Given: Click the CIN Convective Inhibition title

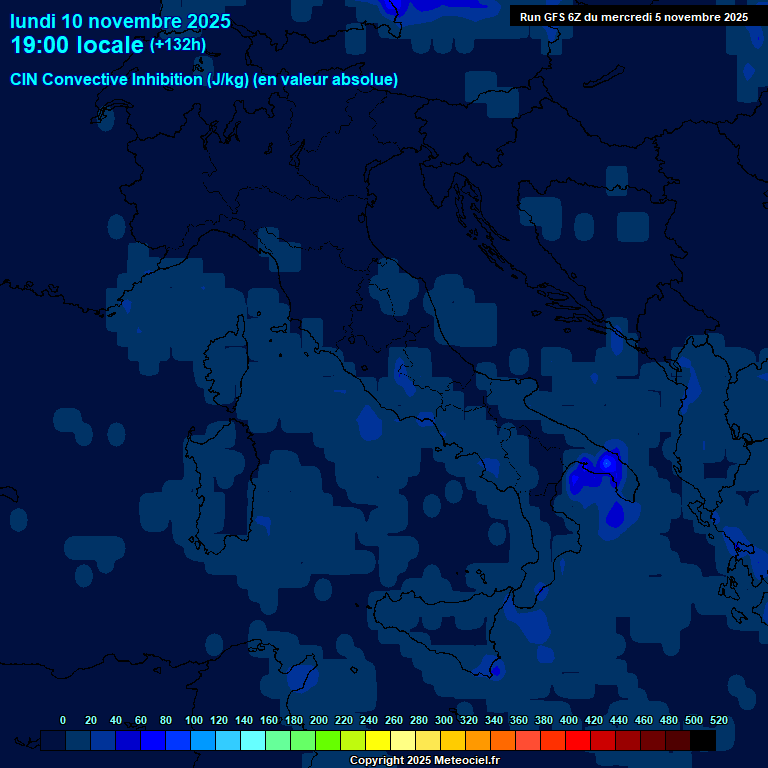Looking at the screenshot, I should point(204,80).
